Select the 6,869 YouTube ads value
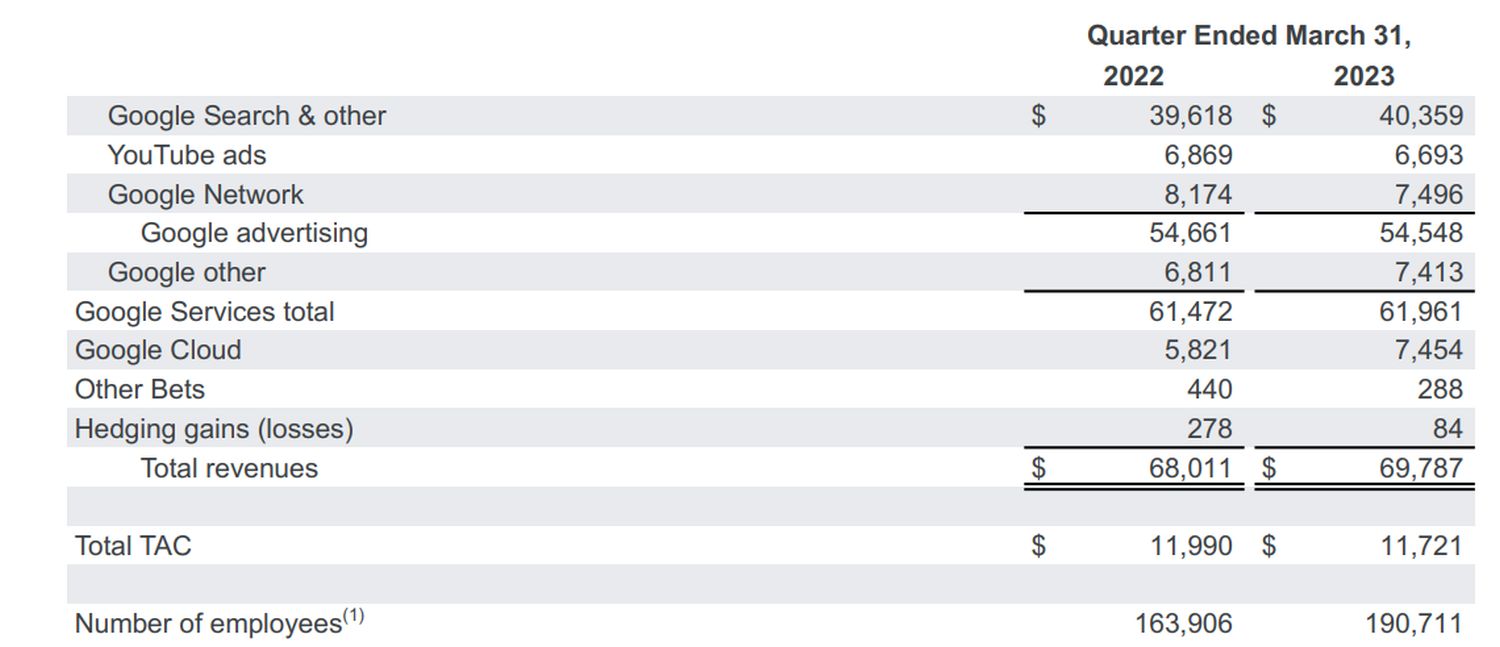Viewport: 1500px width, 647px height. tap(1197, 155)
